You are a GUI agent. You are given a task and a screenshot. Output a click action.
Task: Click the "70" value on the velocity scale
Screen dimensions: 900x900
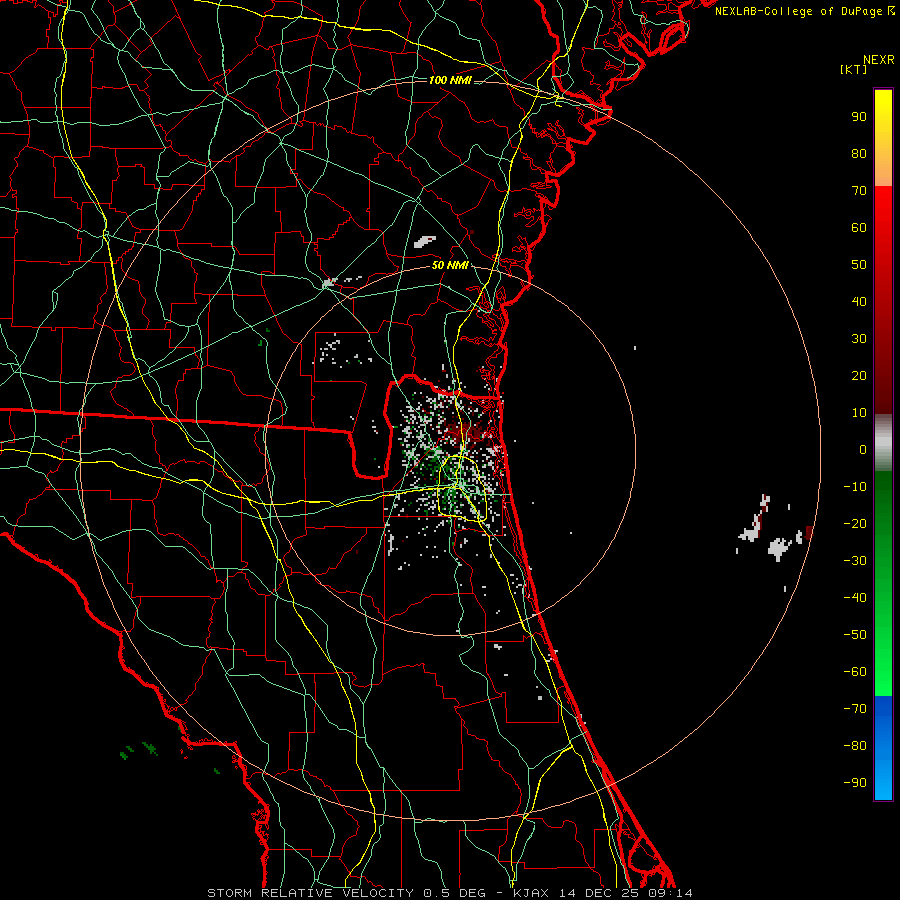tap(859, 191)
